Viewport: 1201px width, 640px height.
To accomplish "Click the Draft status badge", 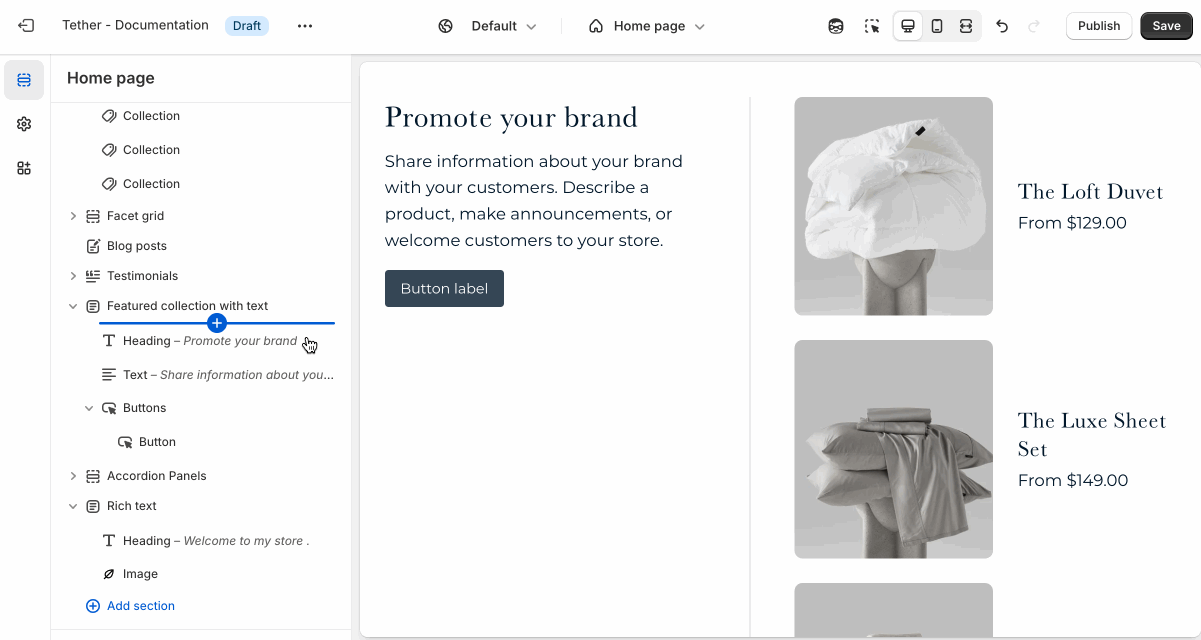I will pyautogui.click(x=247, y=26).
